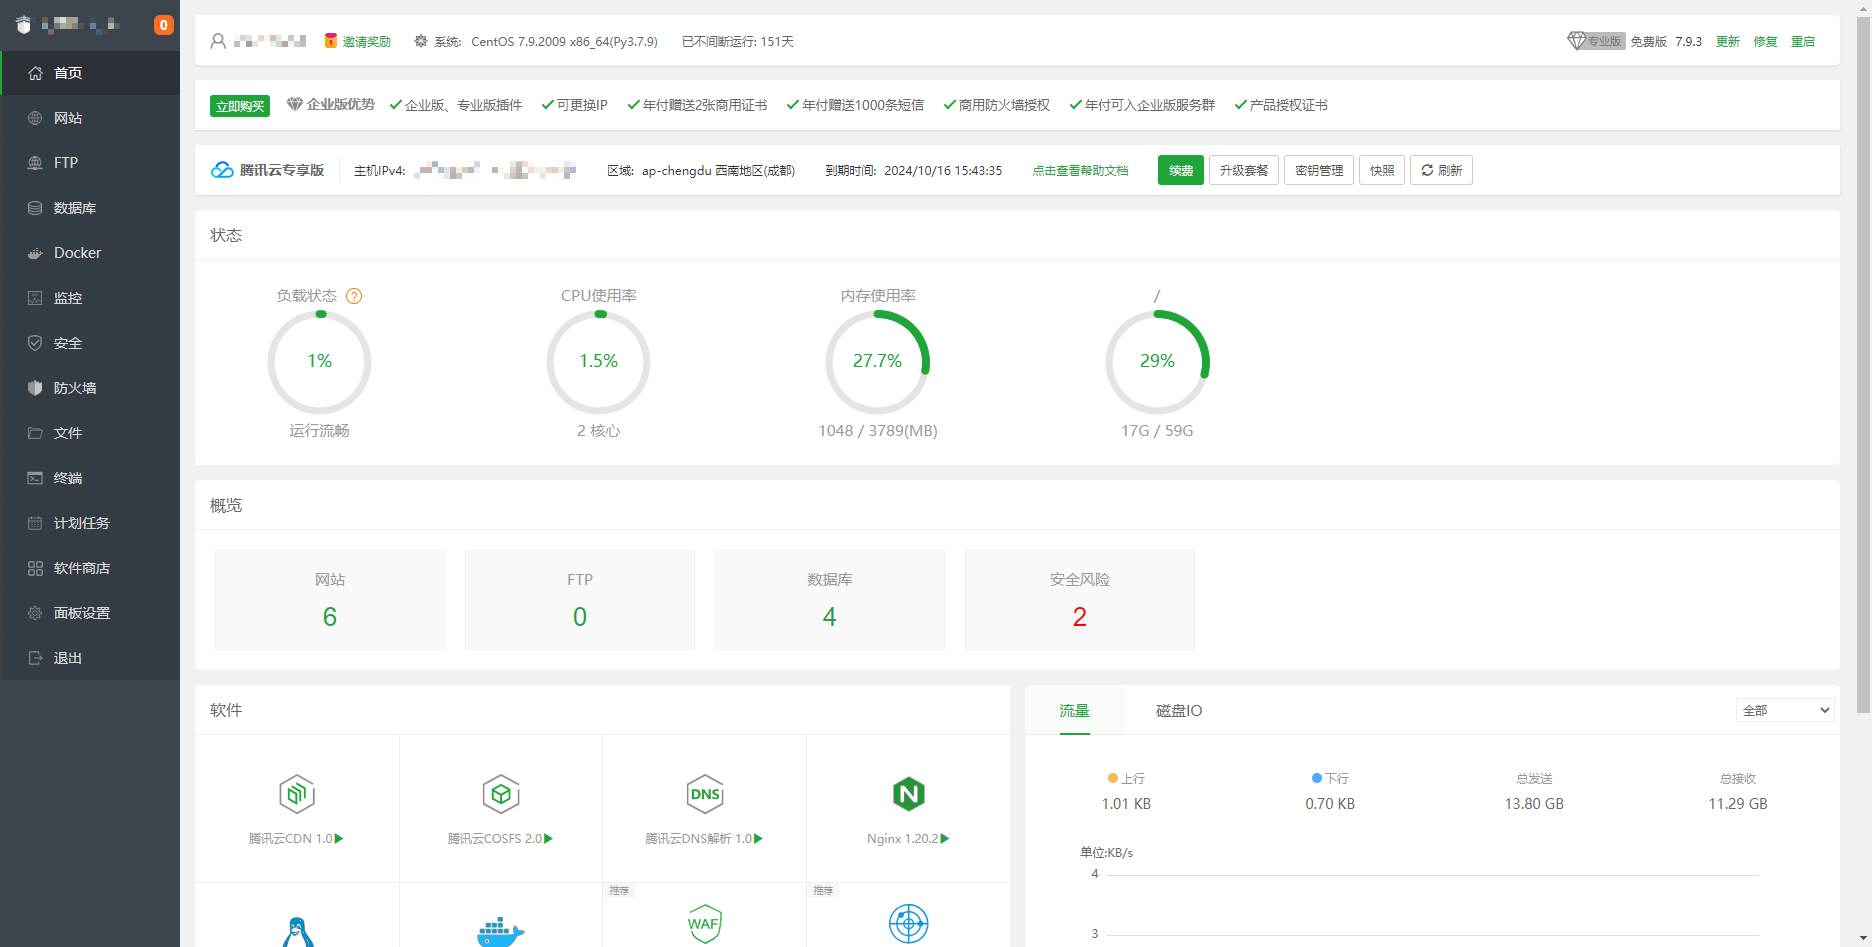Click the 计划任务 calendar sidebar icon

click(35, 523)
